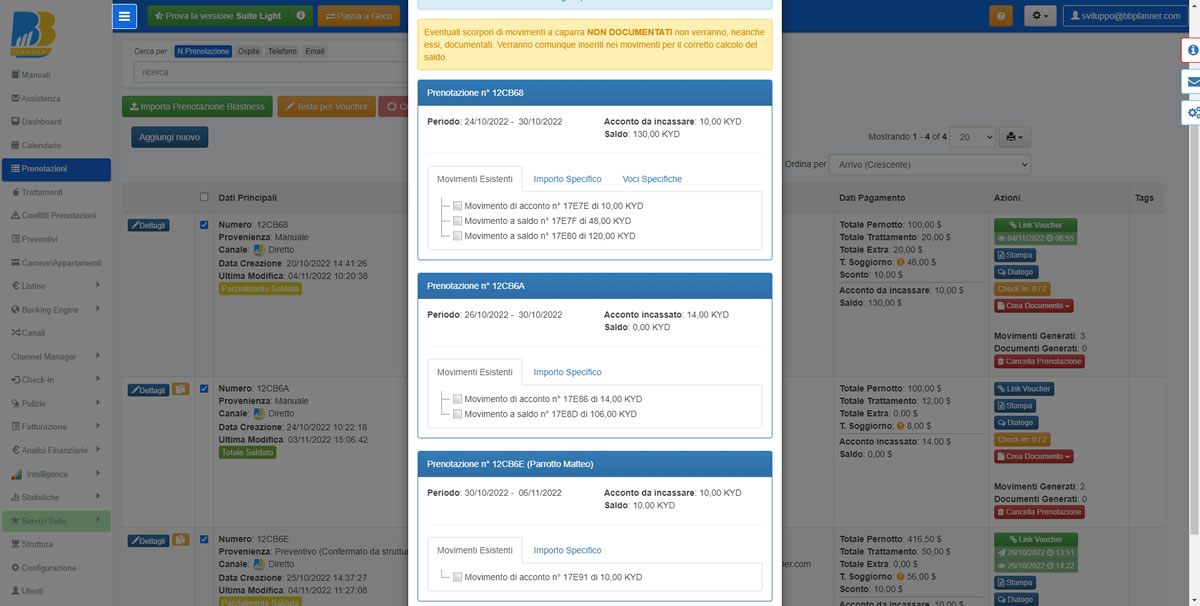Check Movimento di acconto n° 17E7E checkbox
This screenshot has width=1200, height=606.
click(457, 206)
